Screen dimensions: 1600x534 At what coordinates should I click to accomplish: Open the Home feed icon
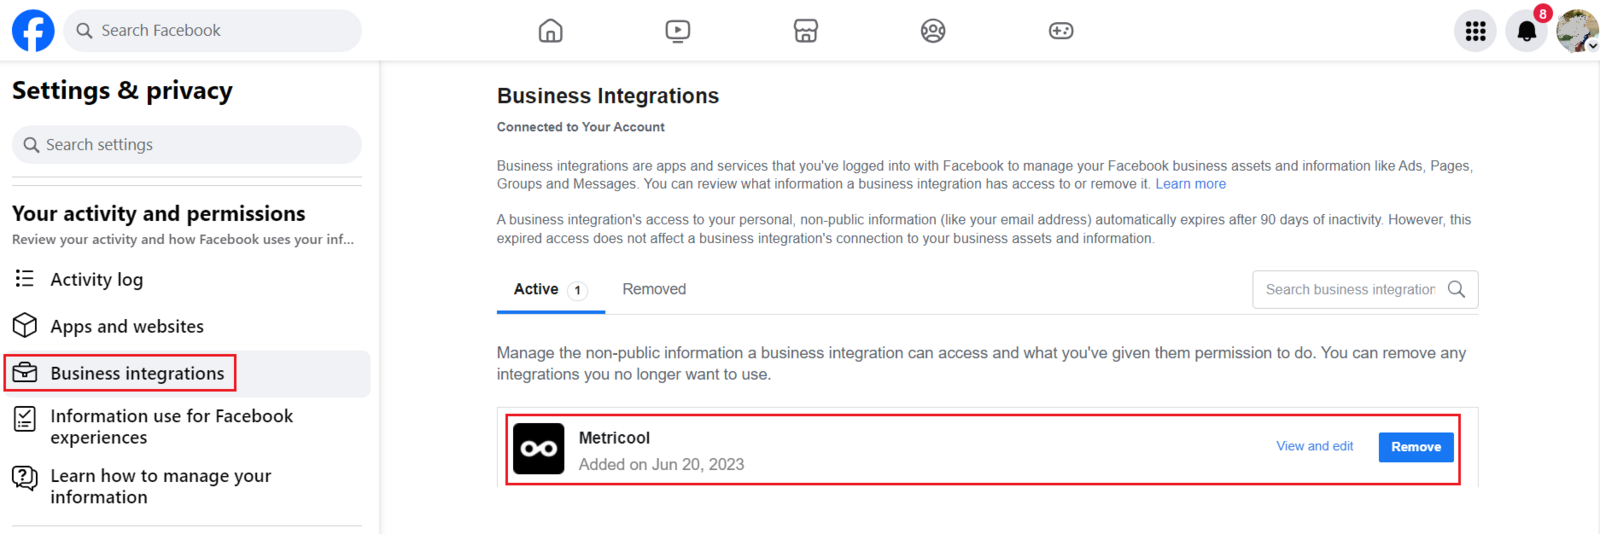[x=550, y=31]
